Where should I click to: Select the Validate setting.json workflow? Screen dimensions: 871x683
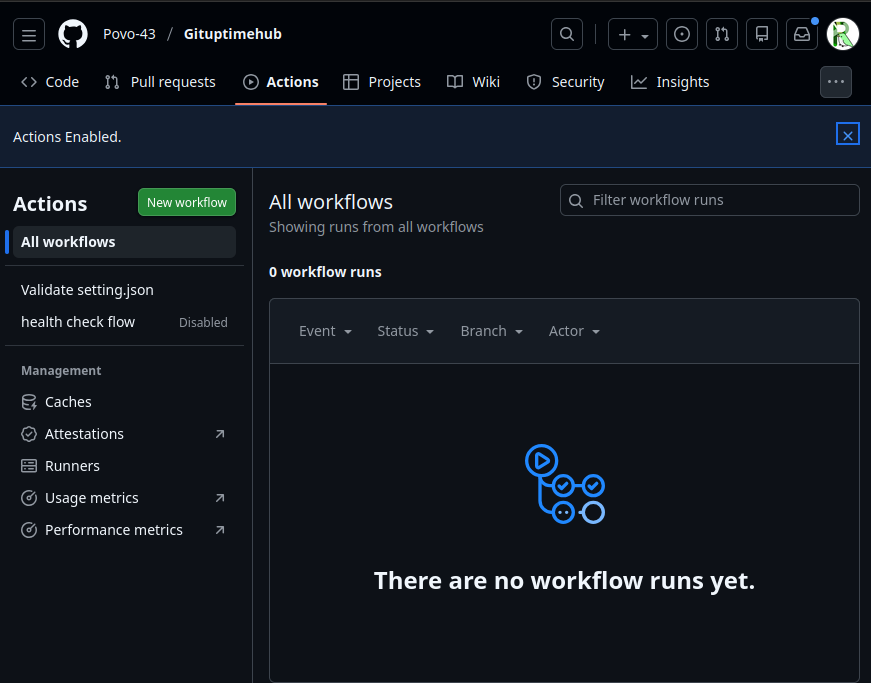(87, 290)
